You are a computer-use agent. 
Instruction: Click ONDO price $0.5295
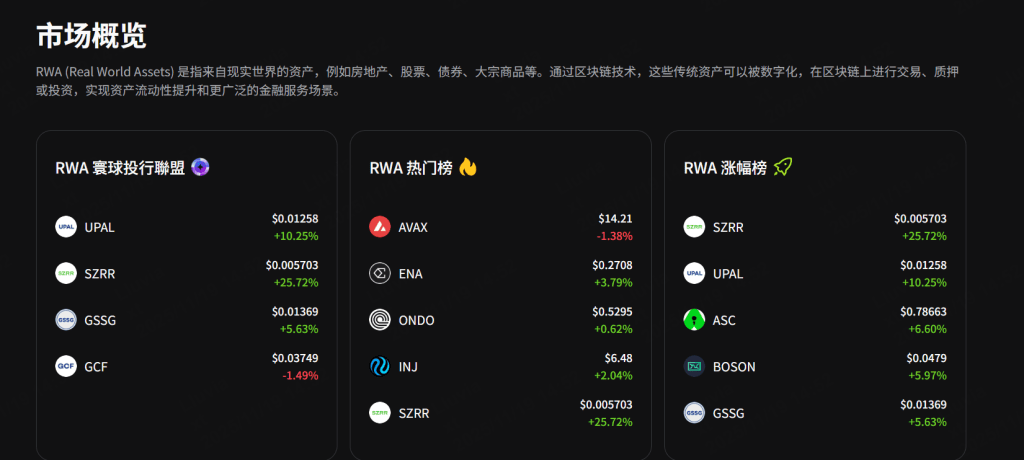613,312
